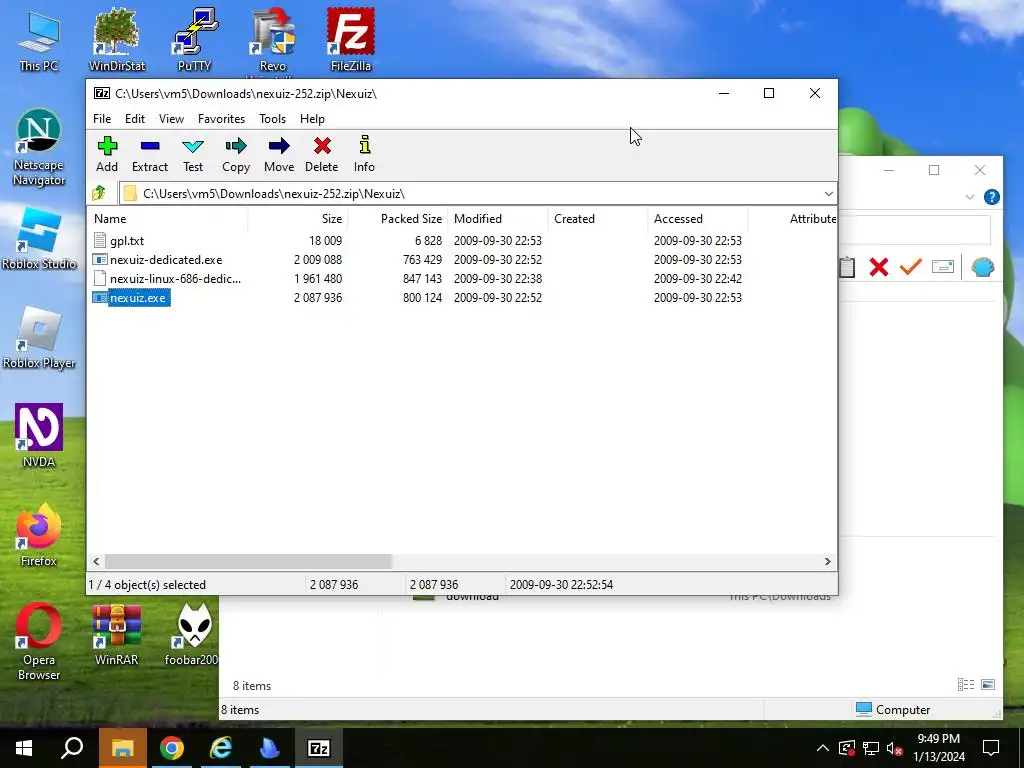
Task: Sort by Packed Size column header
Action: [398, 219]
